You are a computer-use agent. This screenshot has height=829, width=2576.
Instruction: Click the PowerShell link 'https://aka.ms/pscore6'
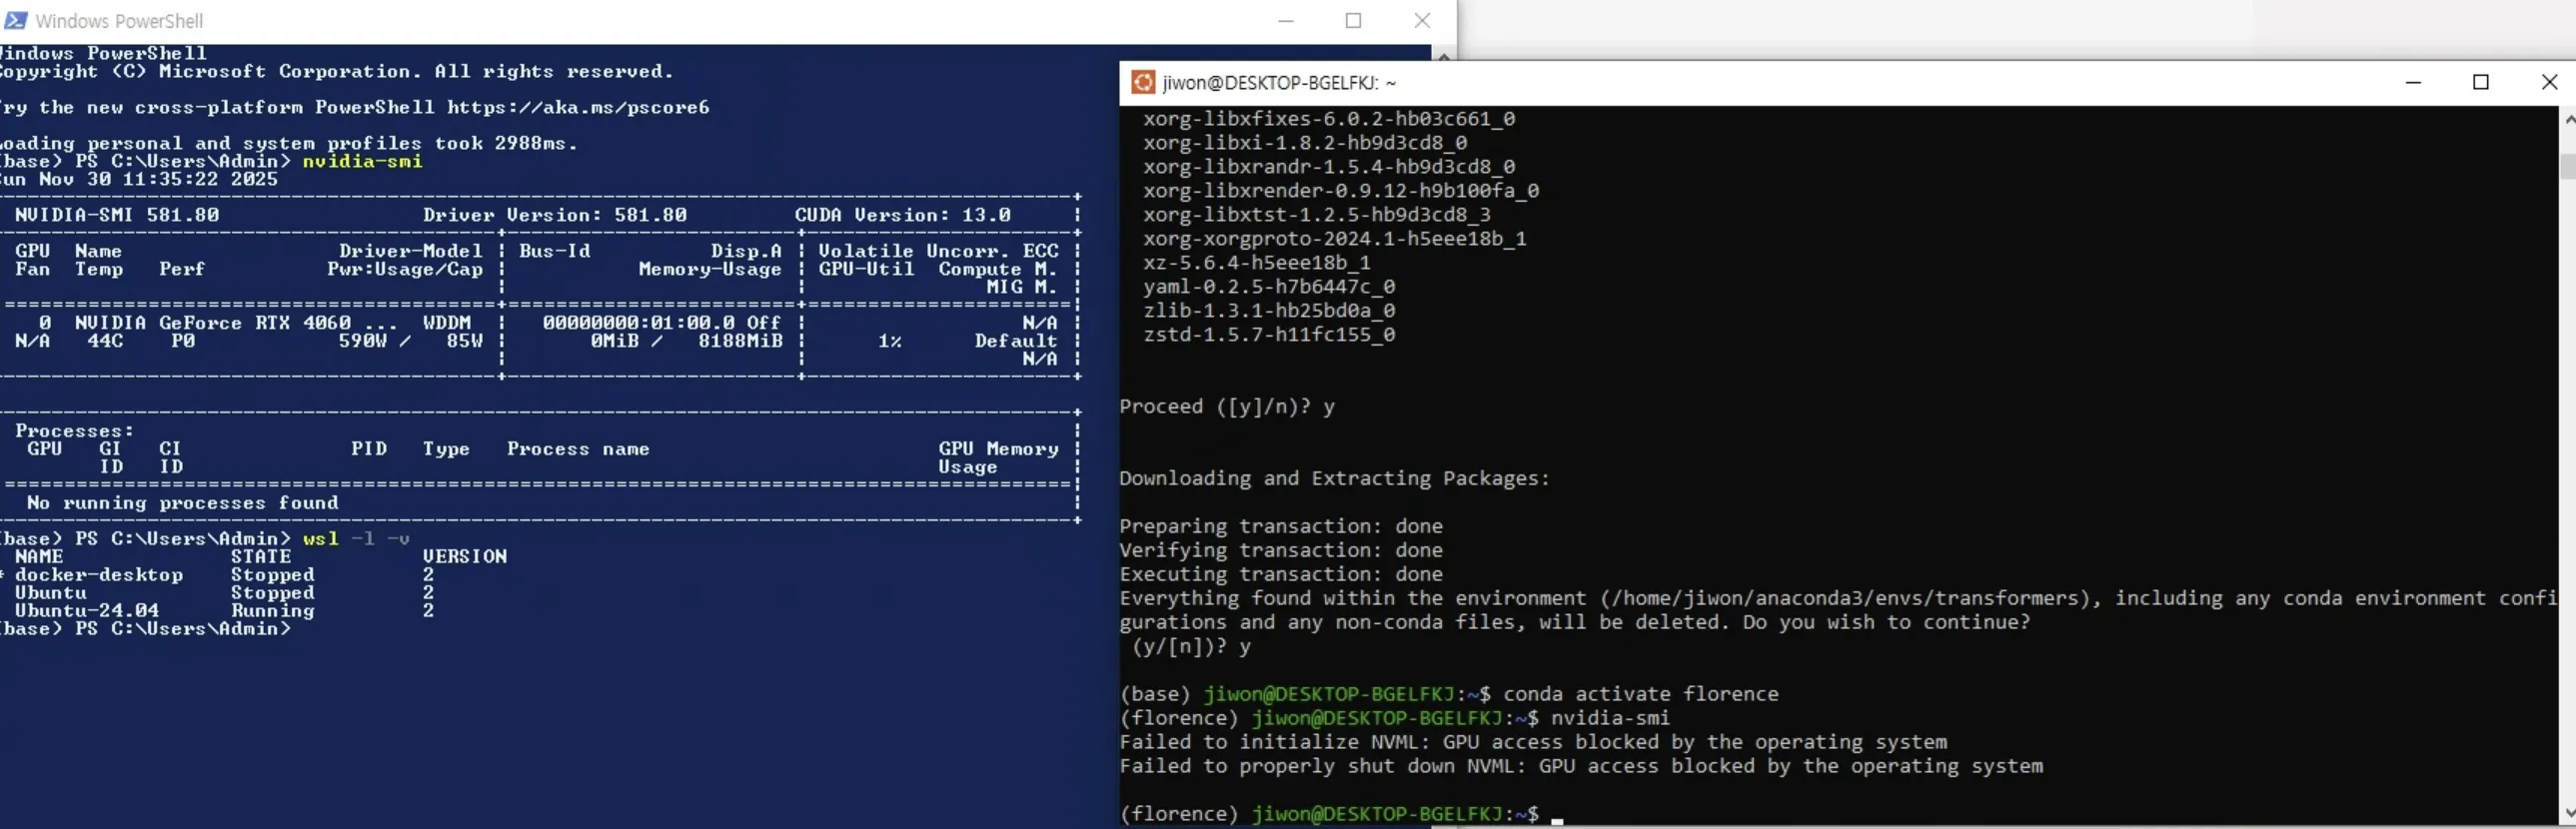[578, 107]
